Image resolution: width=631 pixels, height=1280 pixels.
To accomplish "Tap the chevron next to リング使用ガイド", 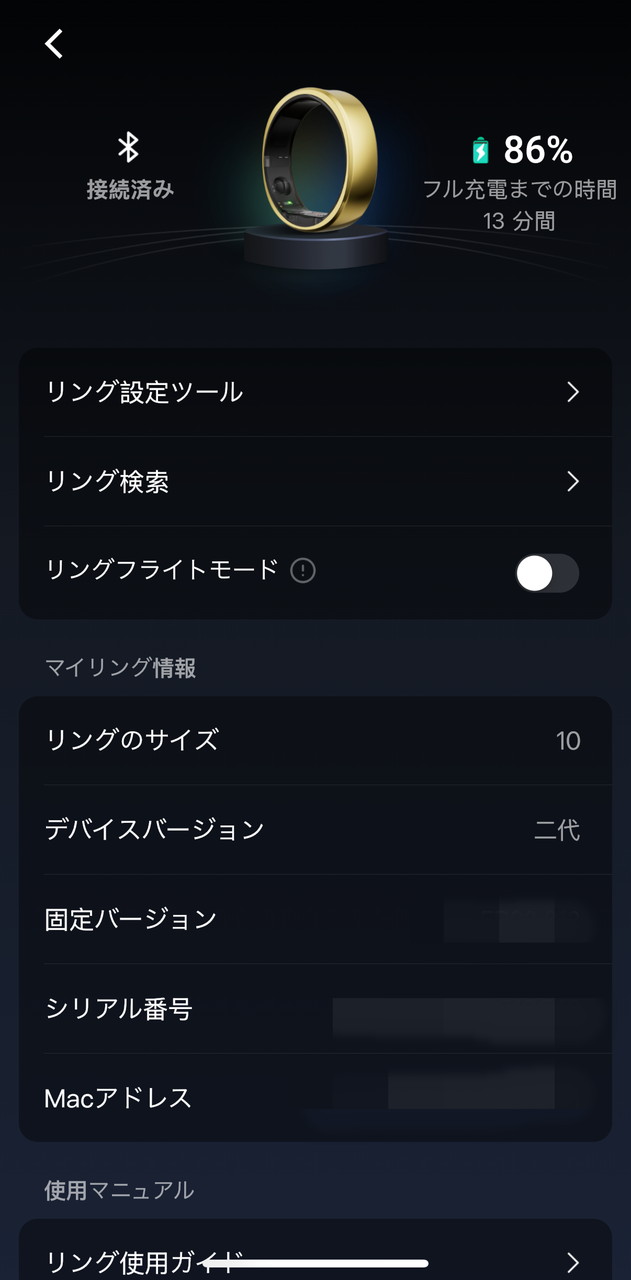I will [573, 1261].
